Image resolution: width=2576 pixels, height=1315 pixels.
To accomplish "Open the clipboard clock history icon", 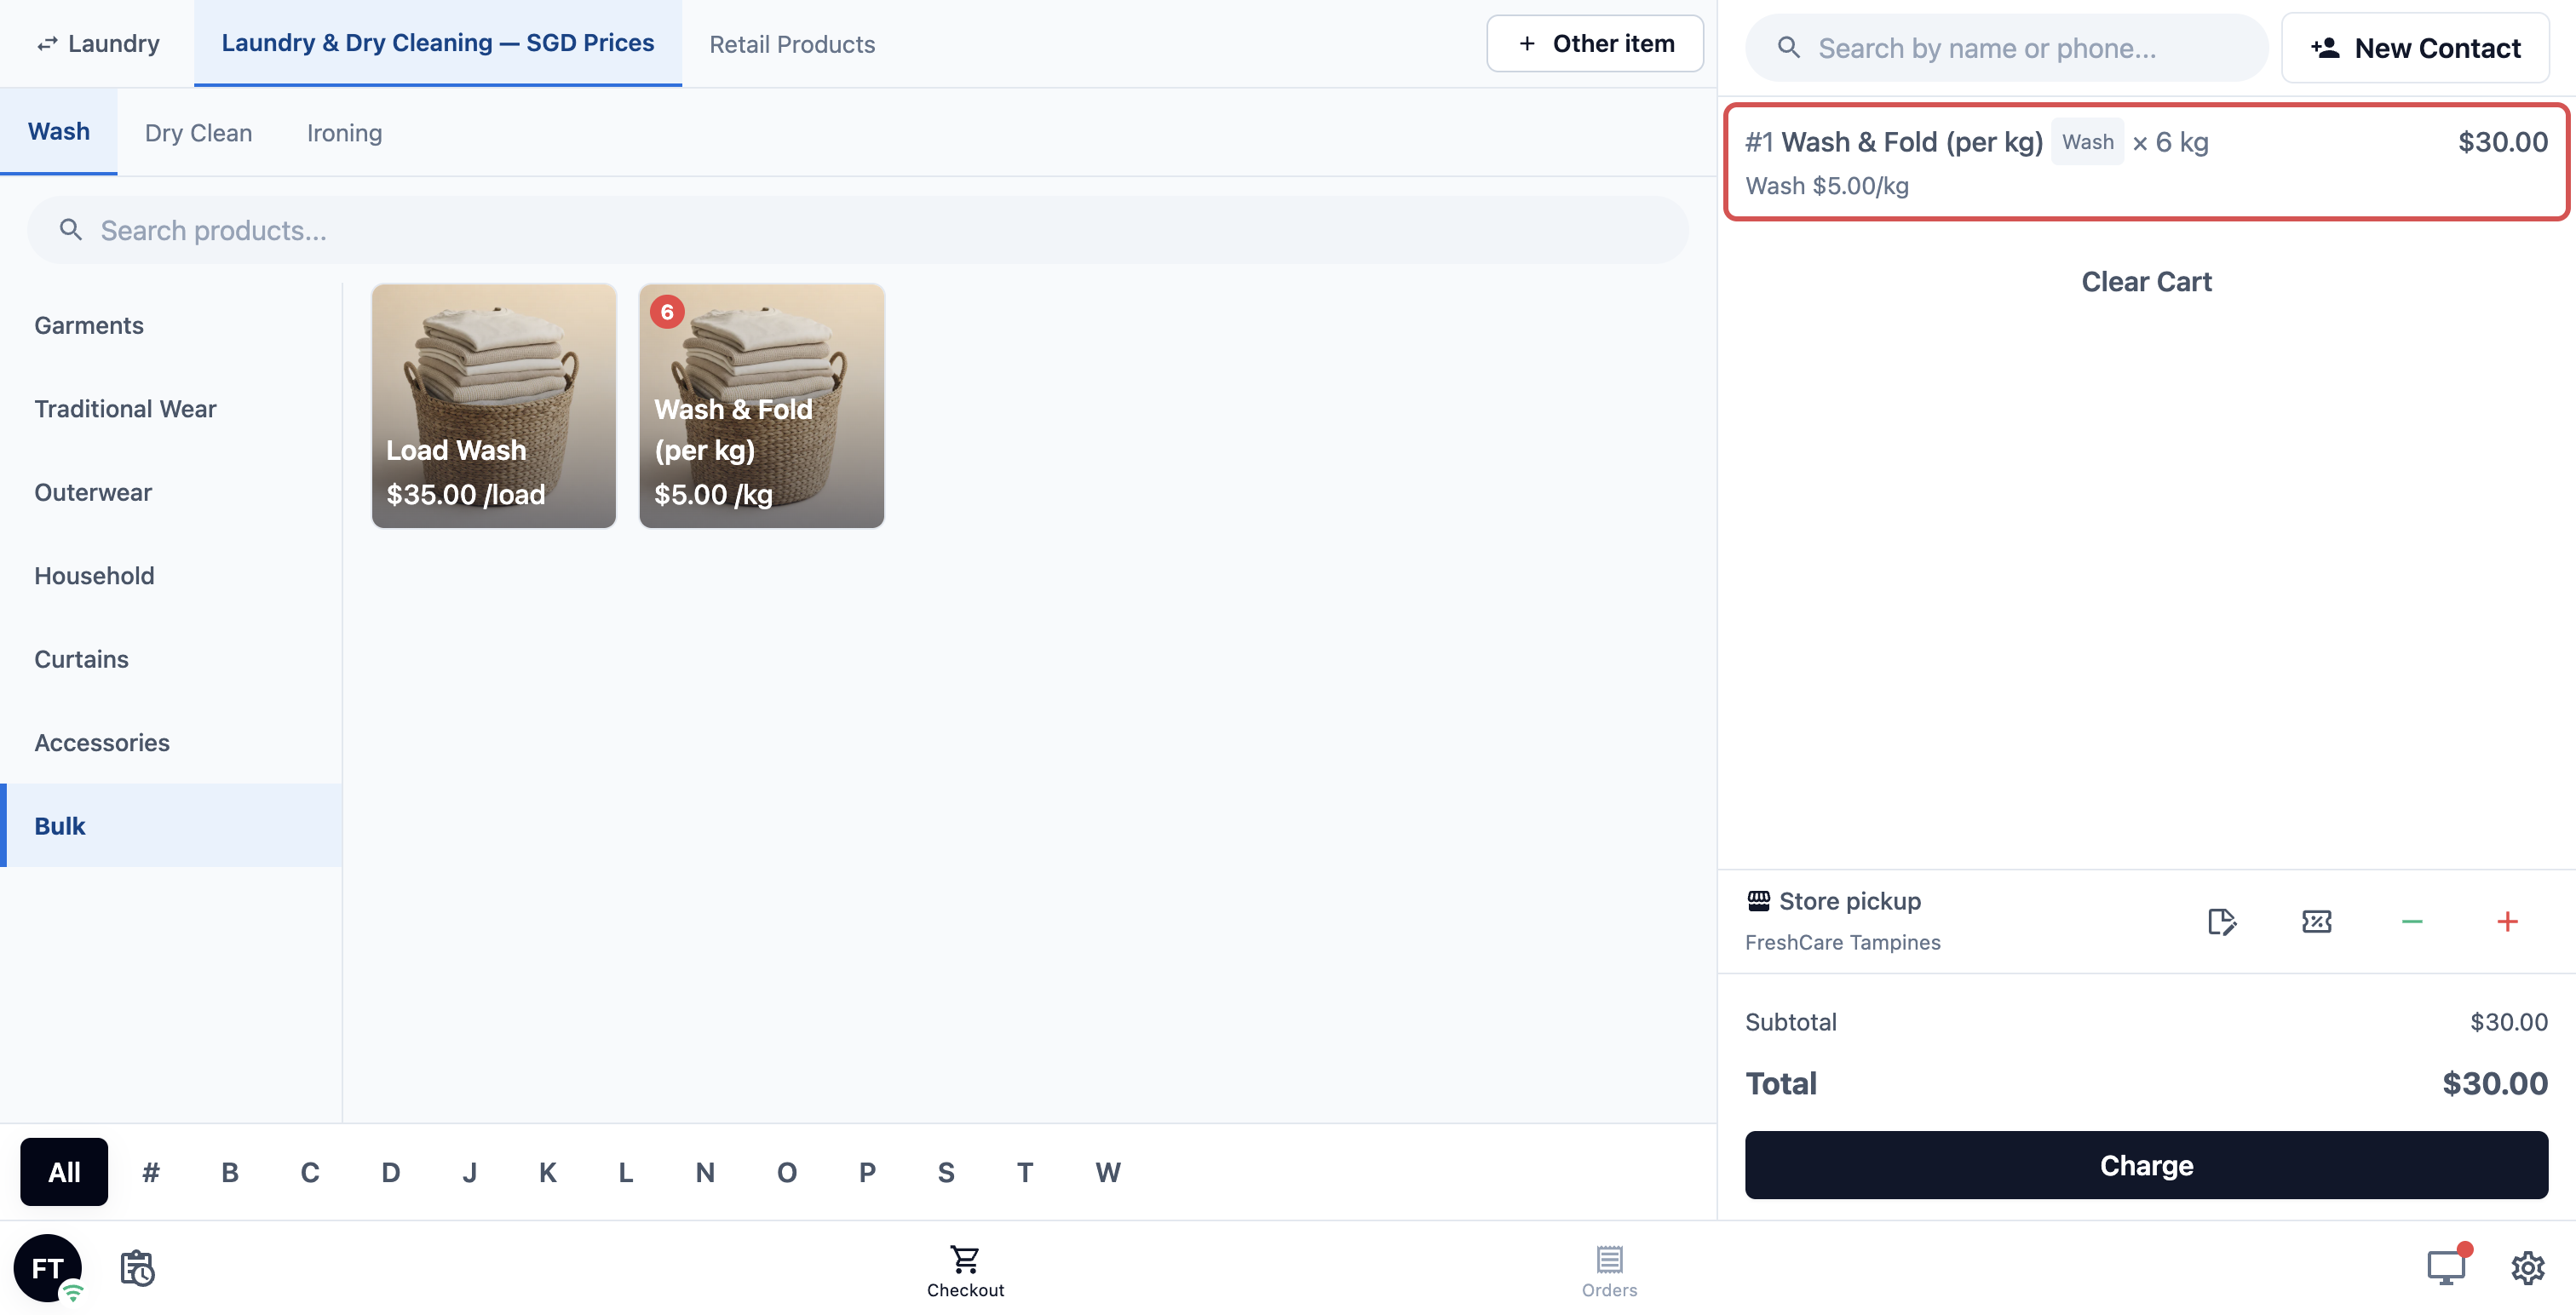I will [x=137, y=1267].
